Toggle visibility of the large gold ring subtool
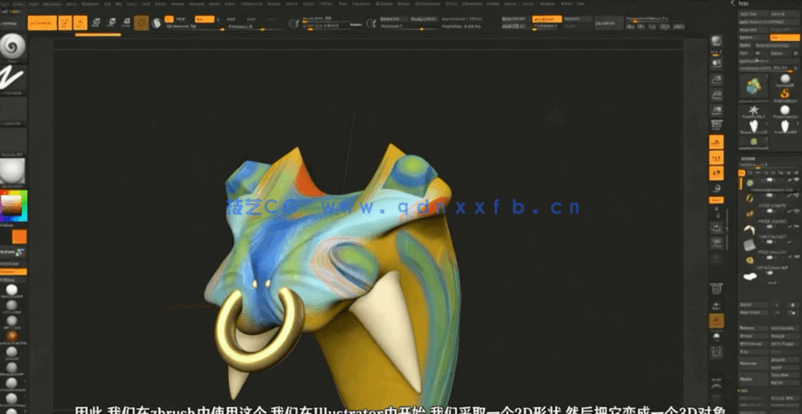The width and height of the screenshot is (802, 414). [x=796, y=195]
